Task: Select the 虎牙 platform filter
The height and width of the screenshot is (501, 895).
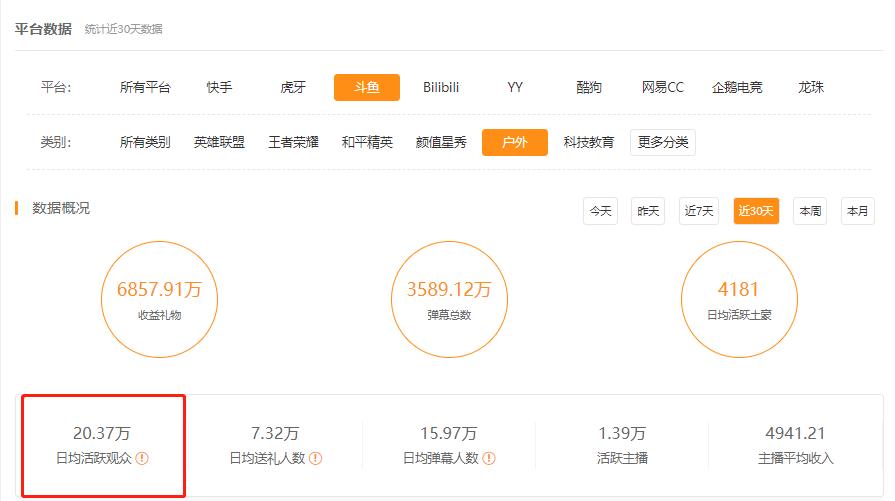Action: (293, 88)
